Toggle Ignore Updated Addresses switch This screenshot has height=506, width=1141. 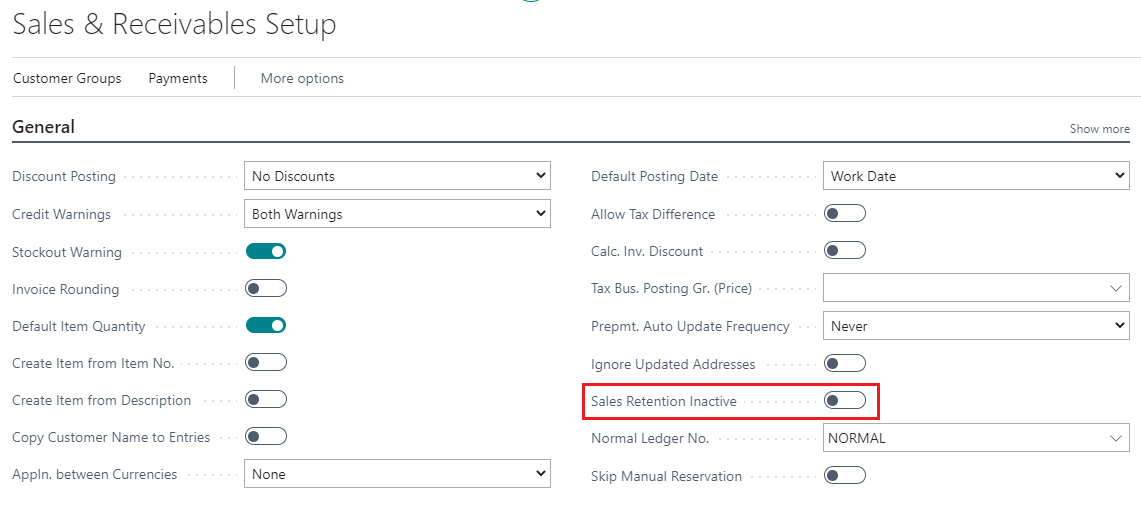click(845, 363)
